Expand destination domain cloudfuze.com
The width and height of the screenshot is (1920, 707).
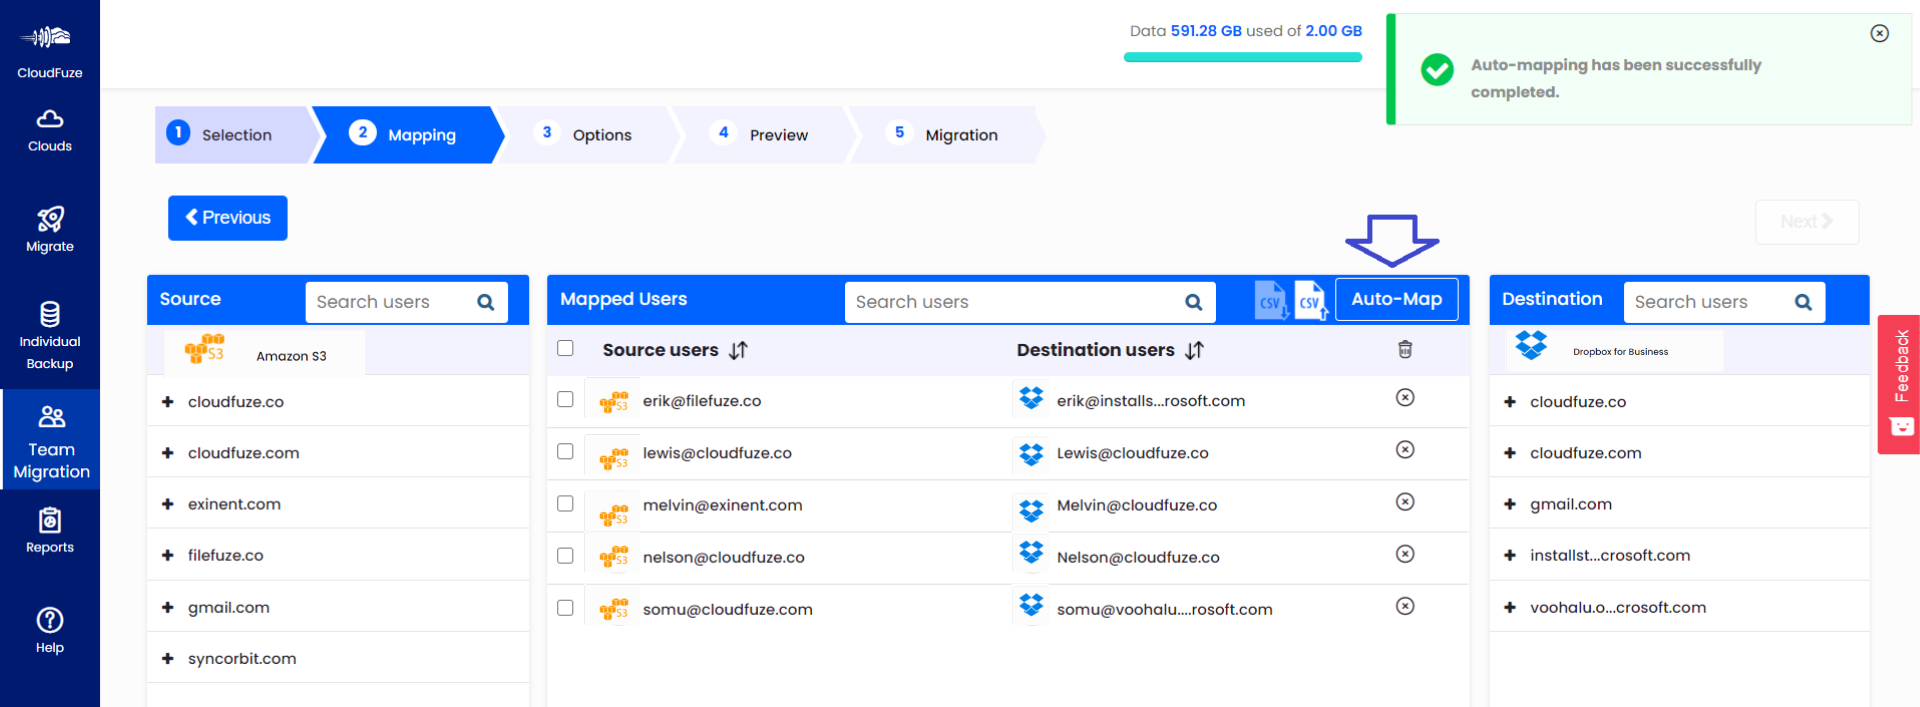[x=1510, y=453]
